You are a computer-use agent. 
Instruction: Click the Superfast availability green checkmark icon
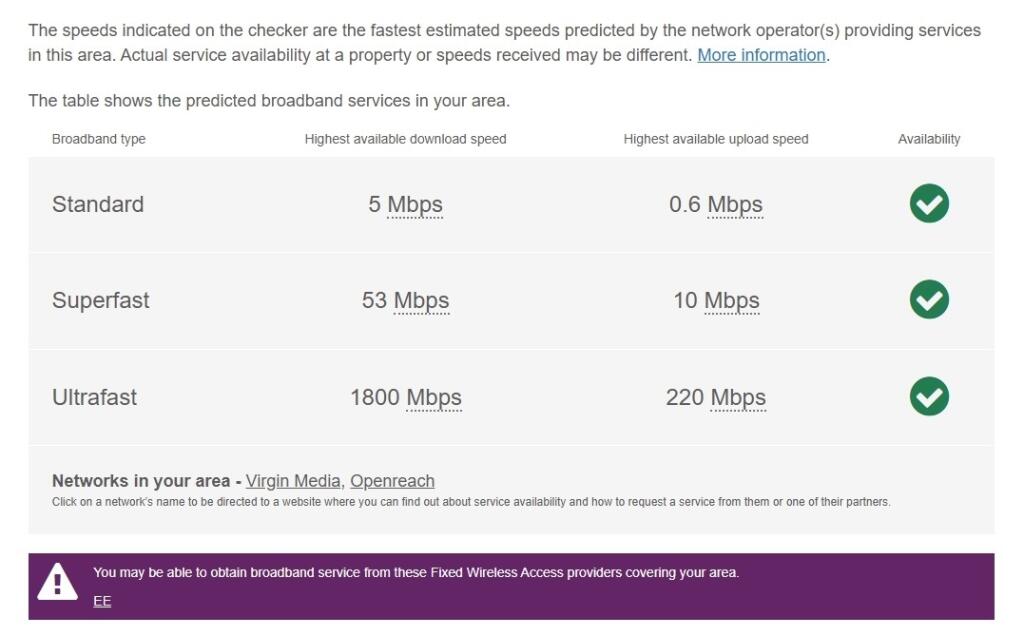point(929,300)
